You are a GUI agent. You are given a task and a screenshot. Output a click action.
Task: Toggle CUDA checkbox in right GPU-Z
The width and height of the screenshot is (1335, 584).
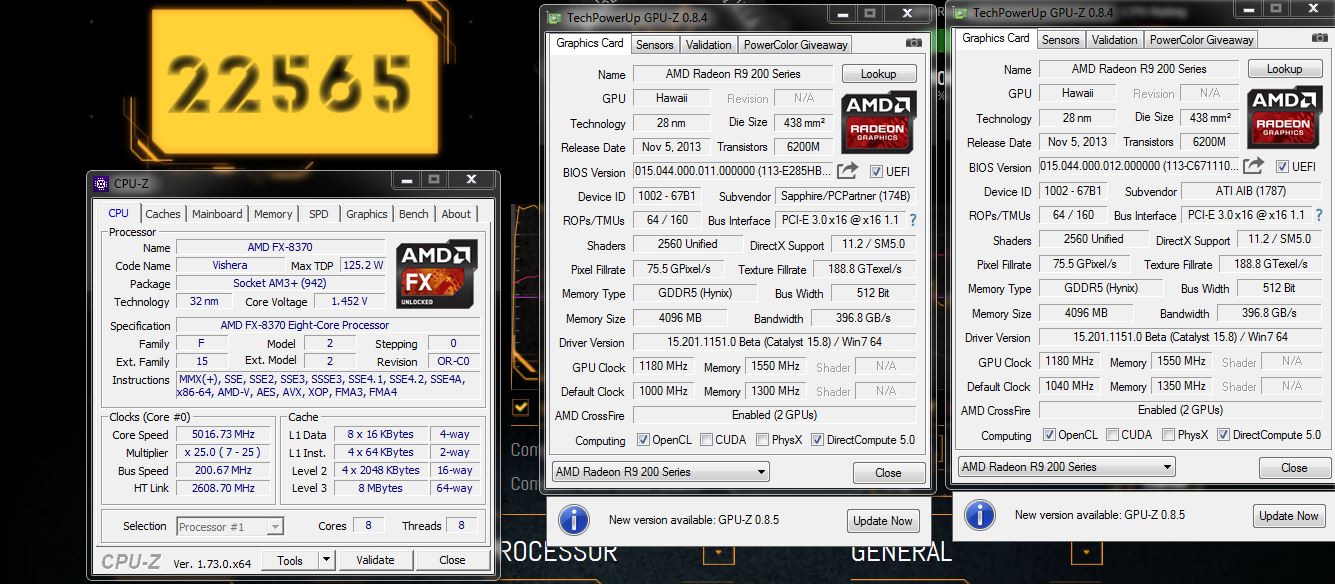click(1112, 435)
